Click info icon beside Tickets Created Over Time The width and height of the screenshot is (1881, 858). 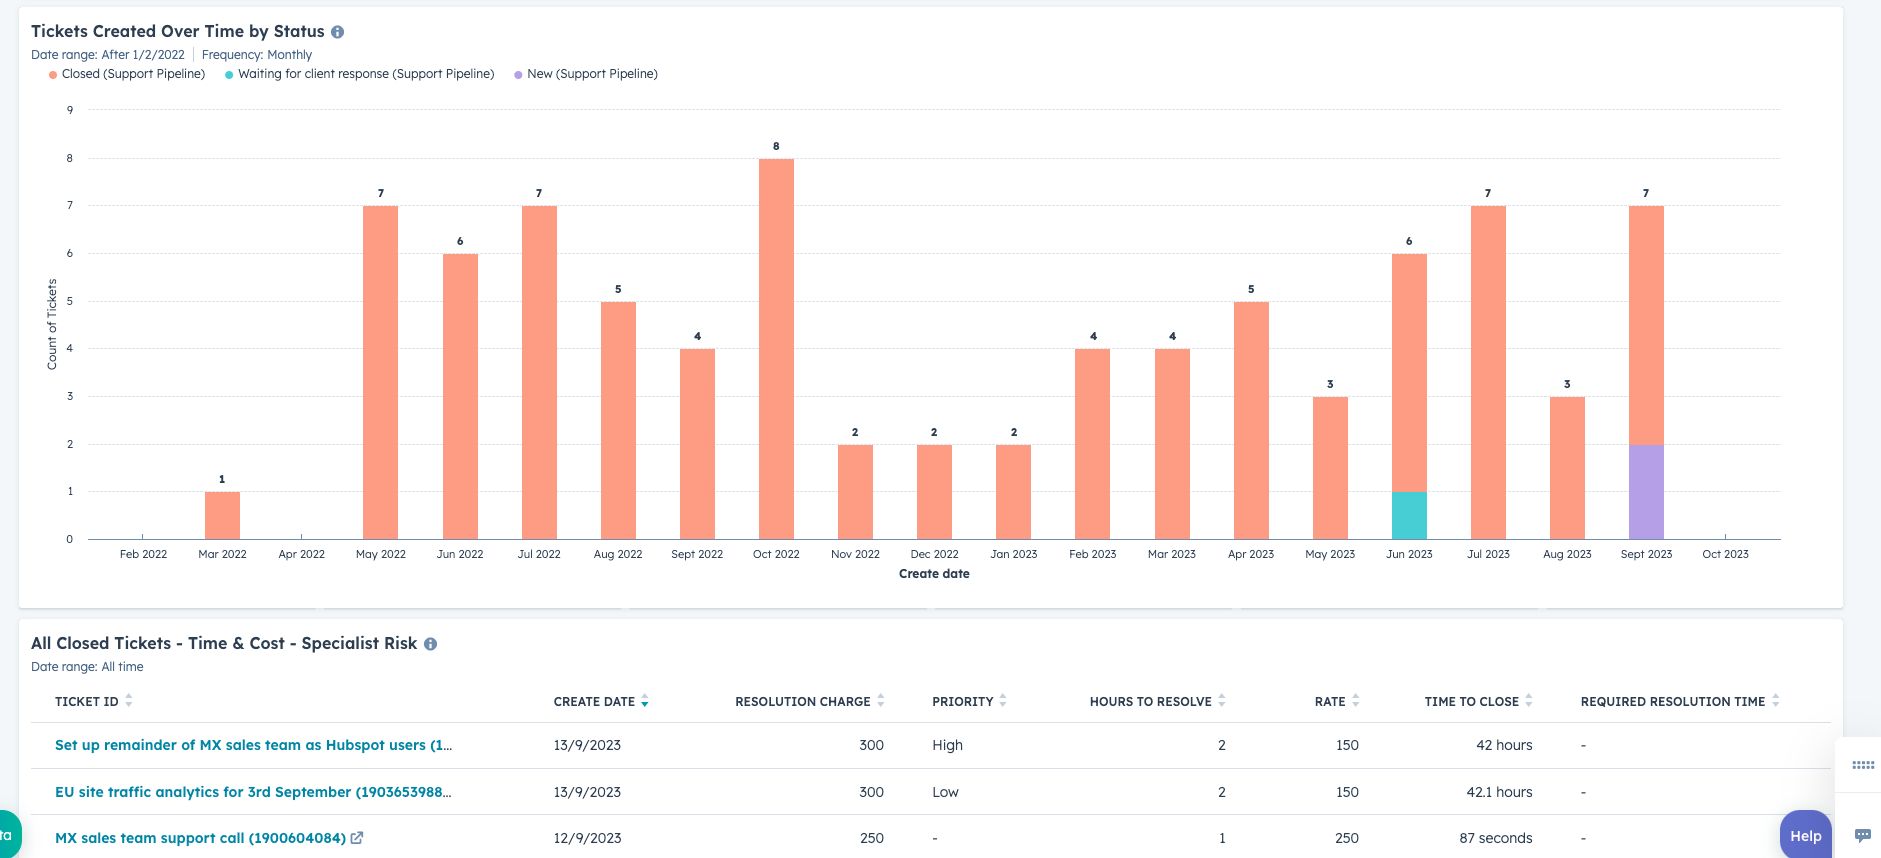(x=338, y=32)
